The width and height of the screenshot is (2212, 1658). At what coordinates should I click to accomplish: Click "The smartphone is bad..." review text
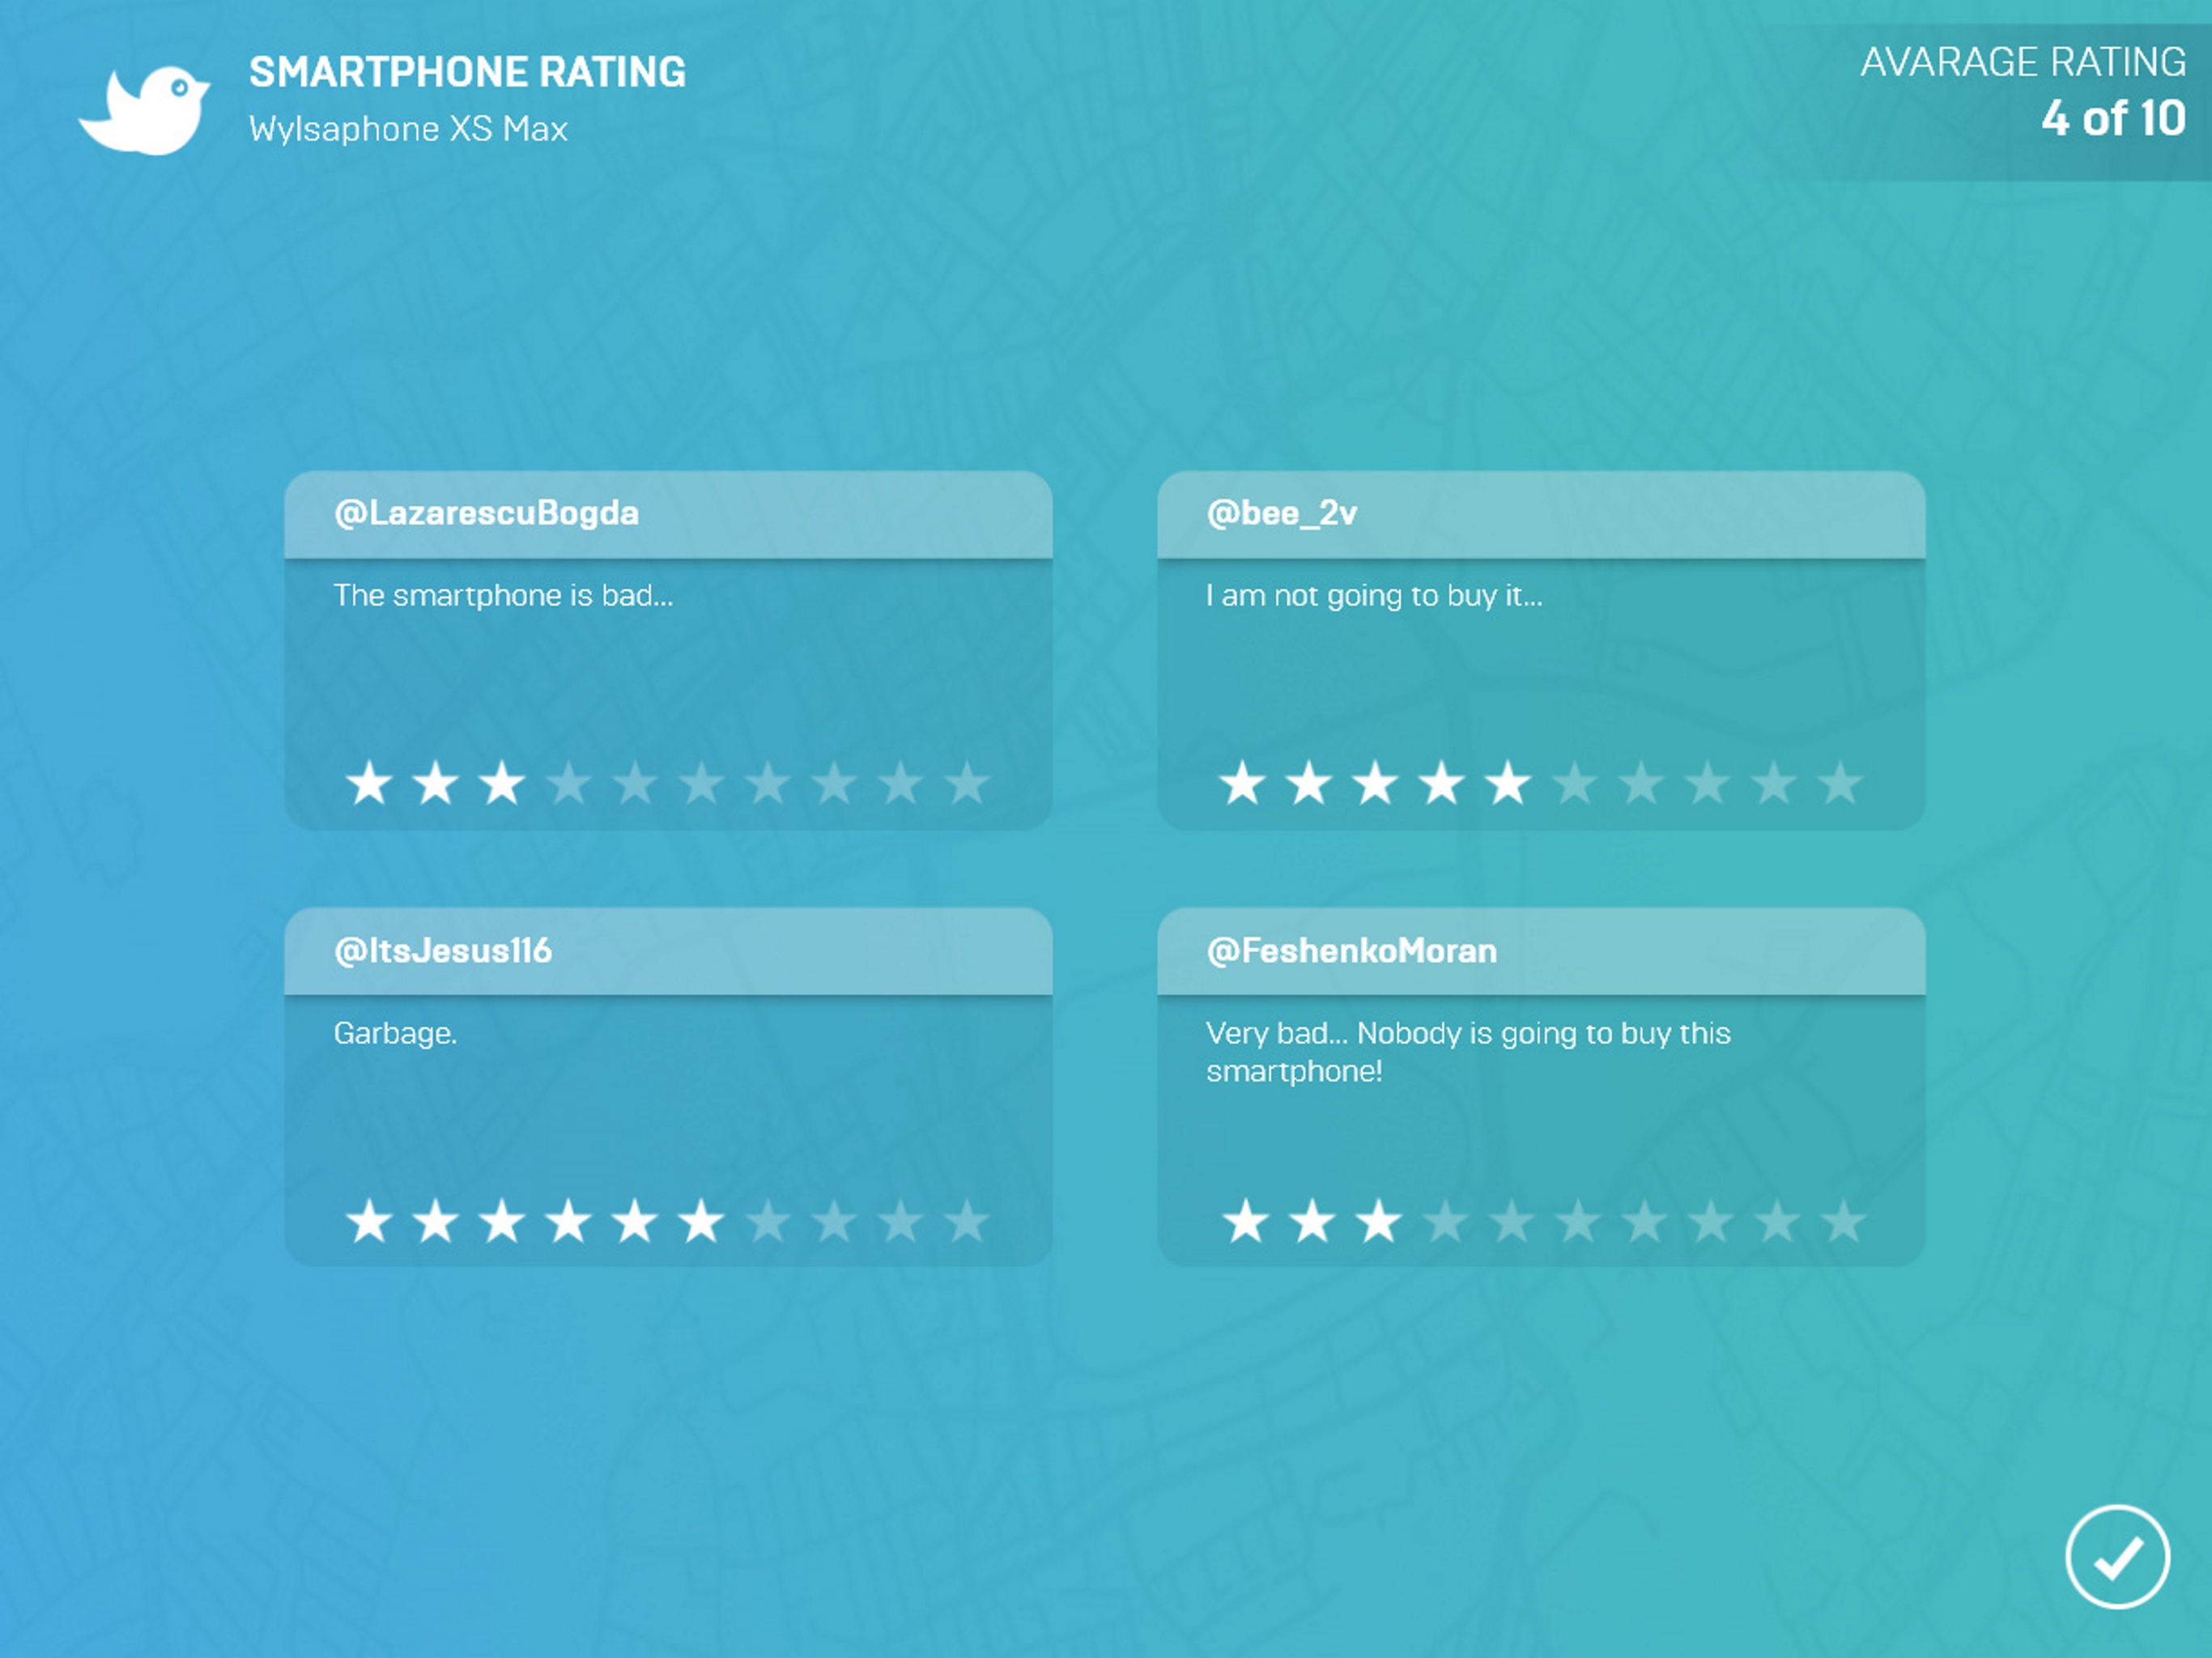[503, 596]
